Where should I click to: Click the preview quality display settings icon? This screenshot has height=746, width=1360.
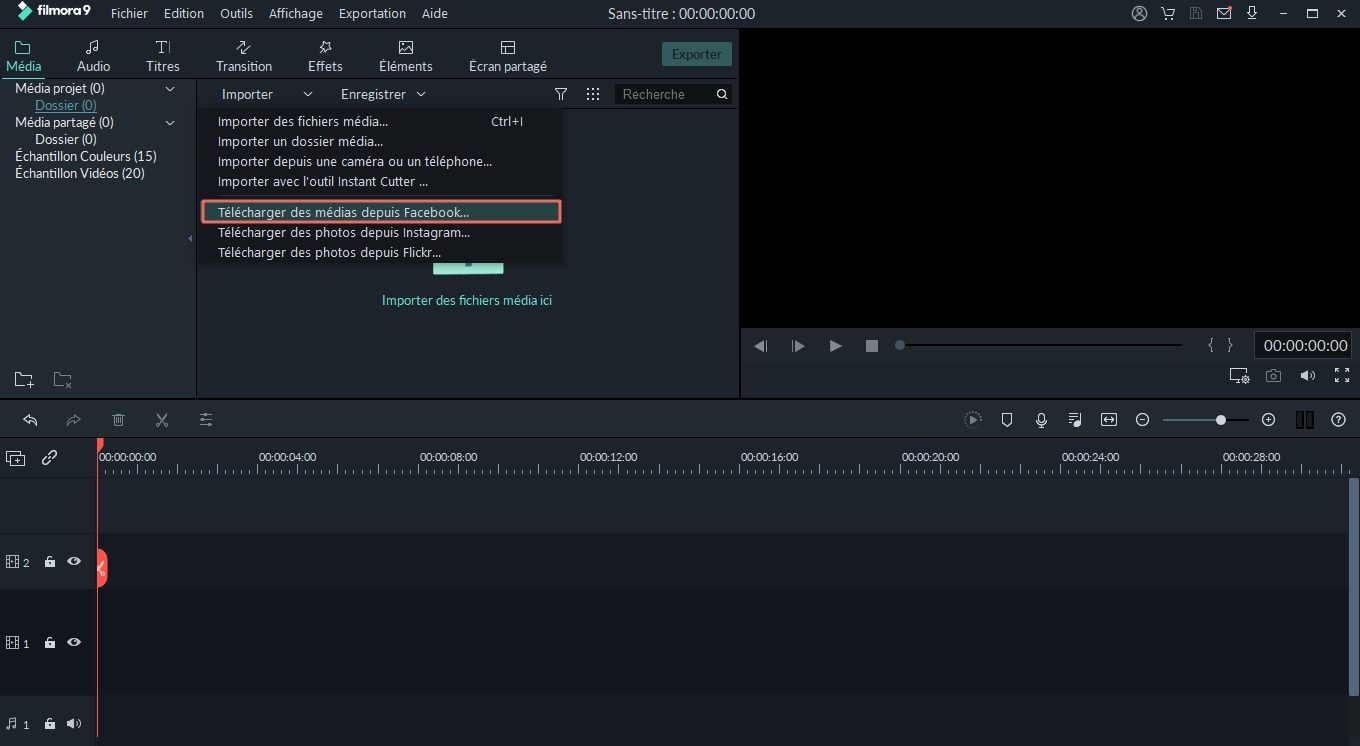click(x=1239, y=376)
